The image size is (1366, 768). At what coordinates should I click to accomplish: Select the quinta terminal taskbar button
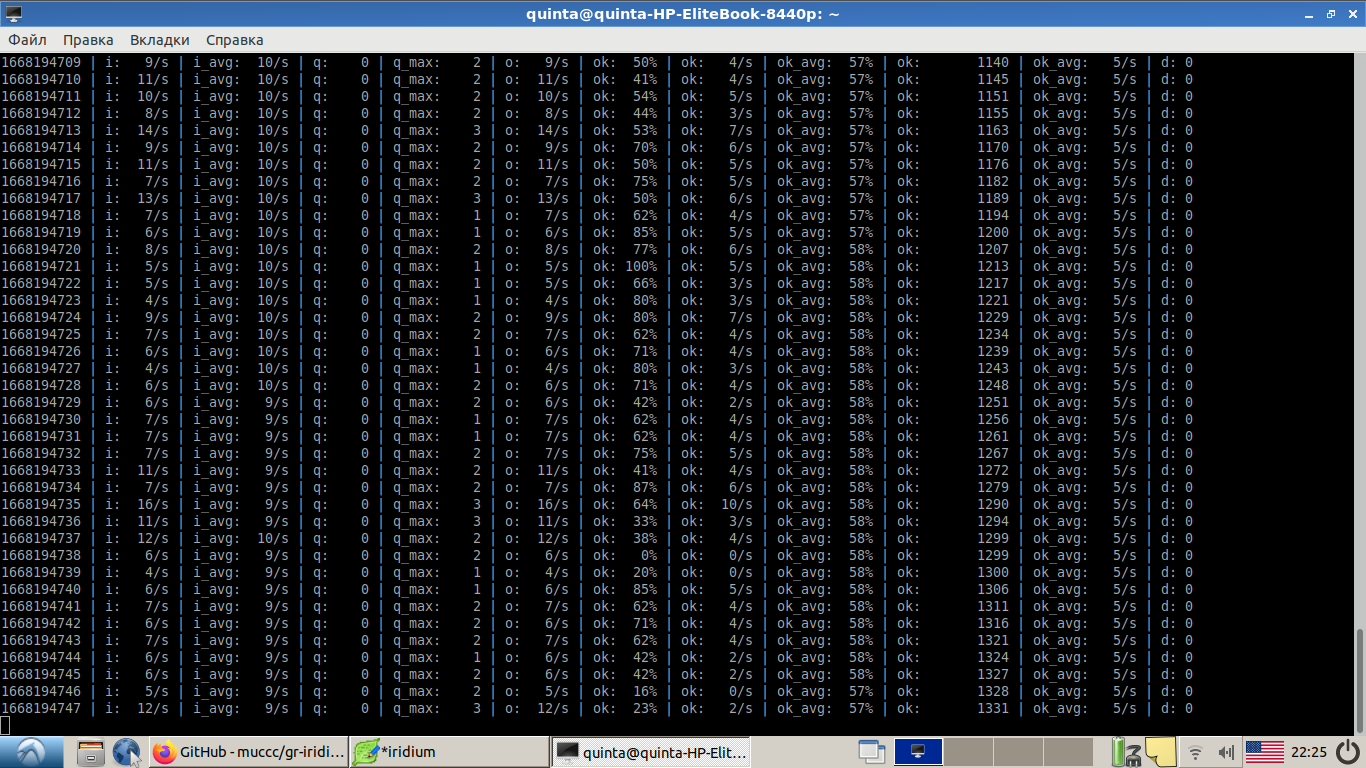[650, 752]
